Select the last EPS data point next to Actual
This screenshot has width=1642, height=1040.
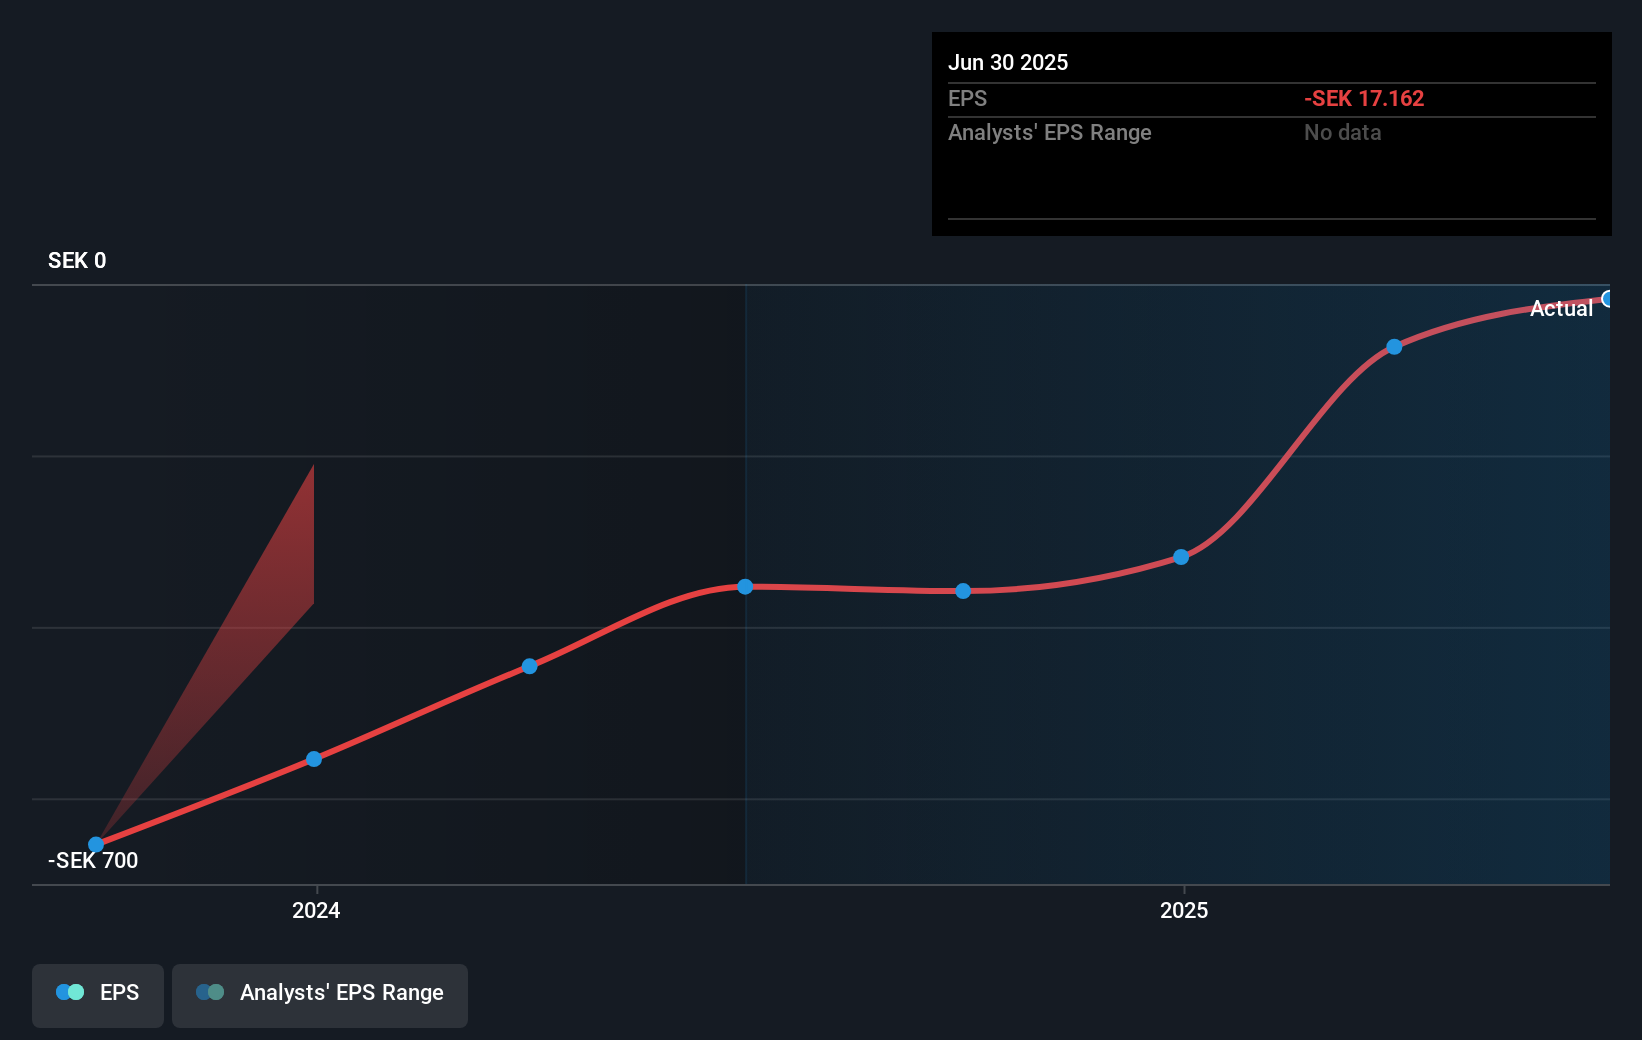tap(1608, 299)
